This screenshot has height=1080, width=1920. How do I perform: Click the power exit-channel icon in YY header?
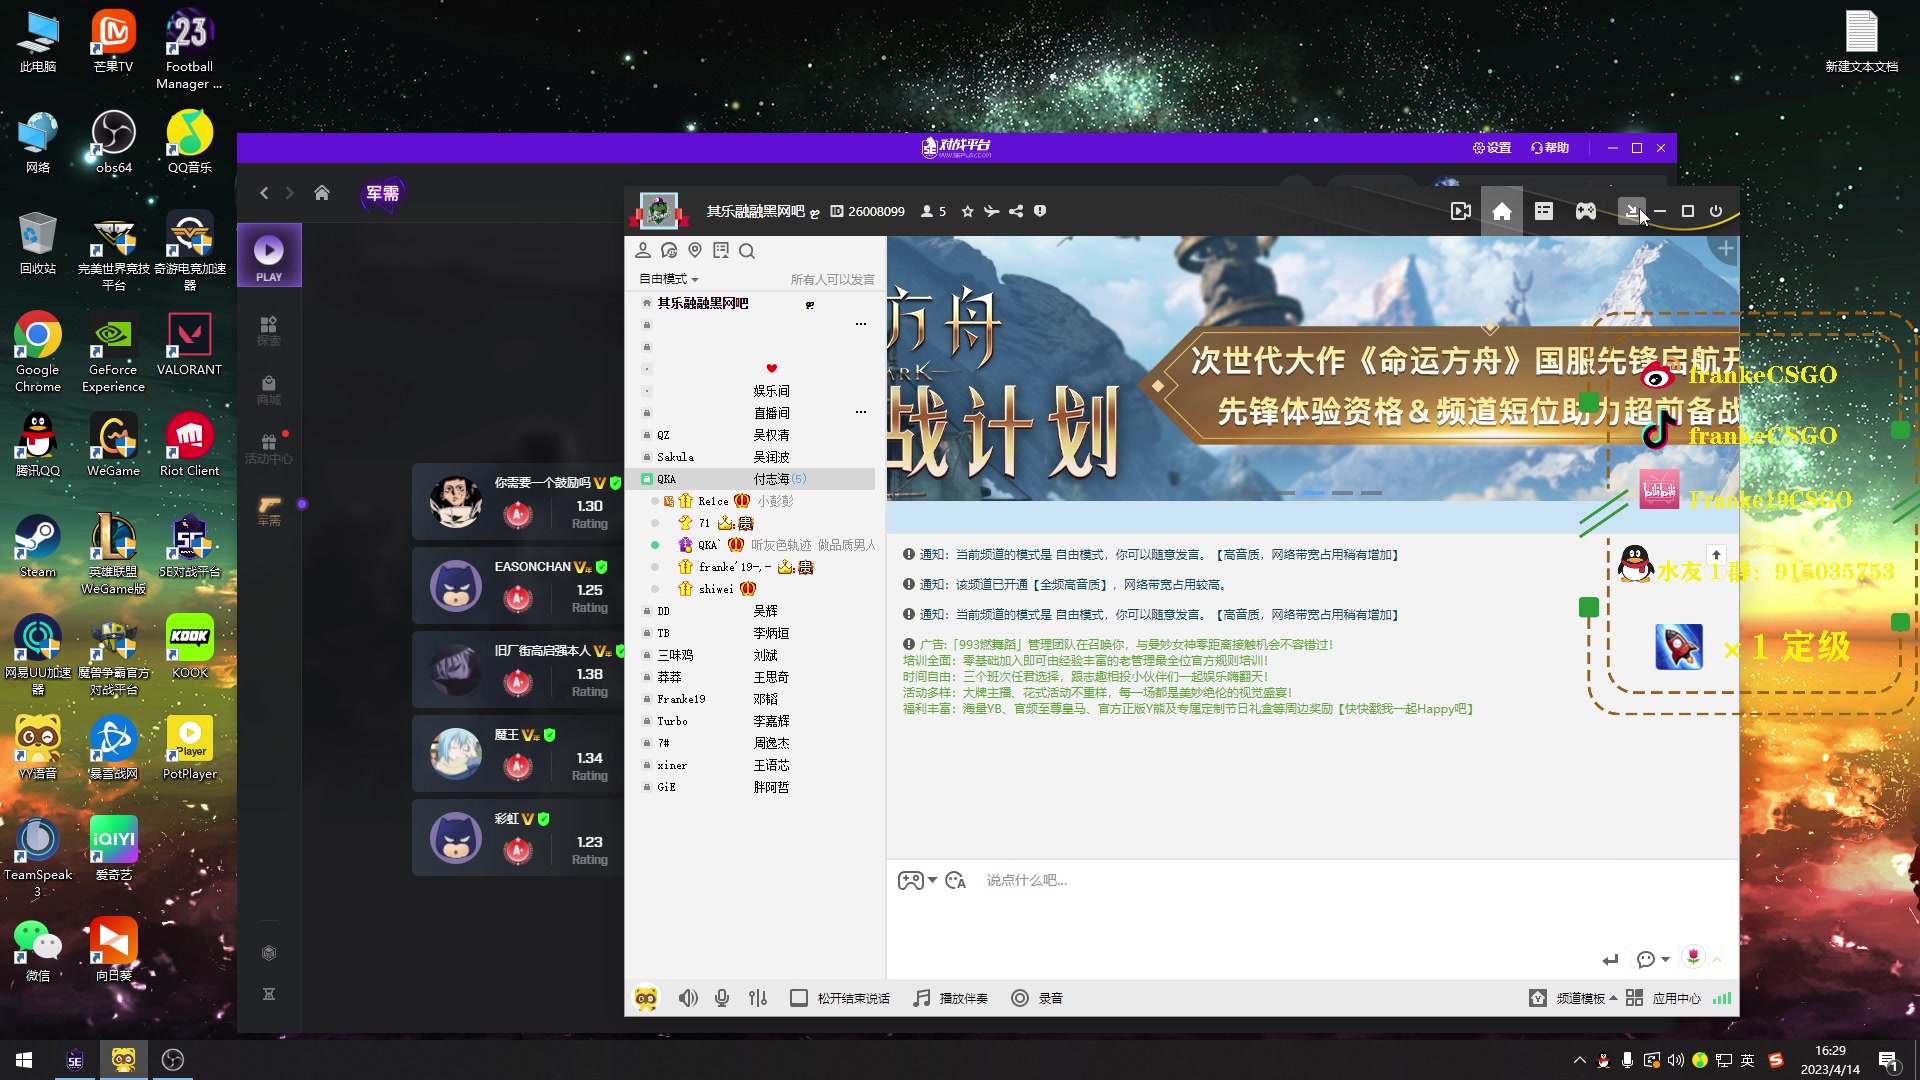[x=1716, y=211]
